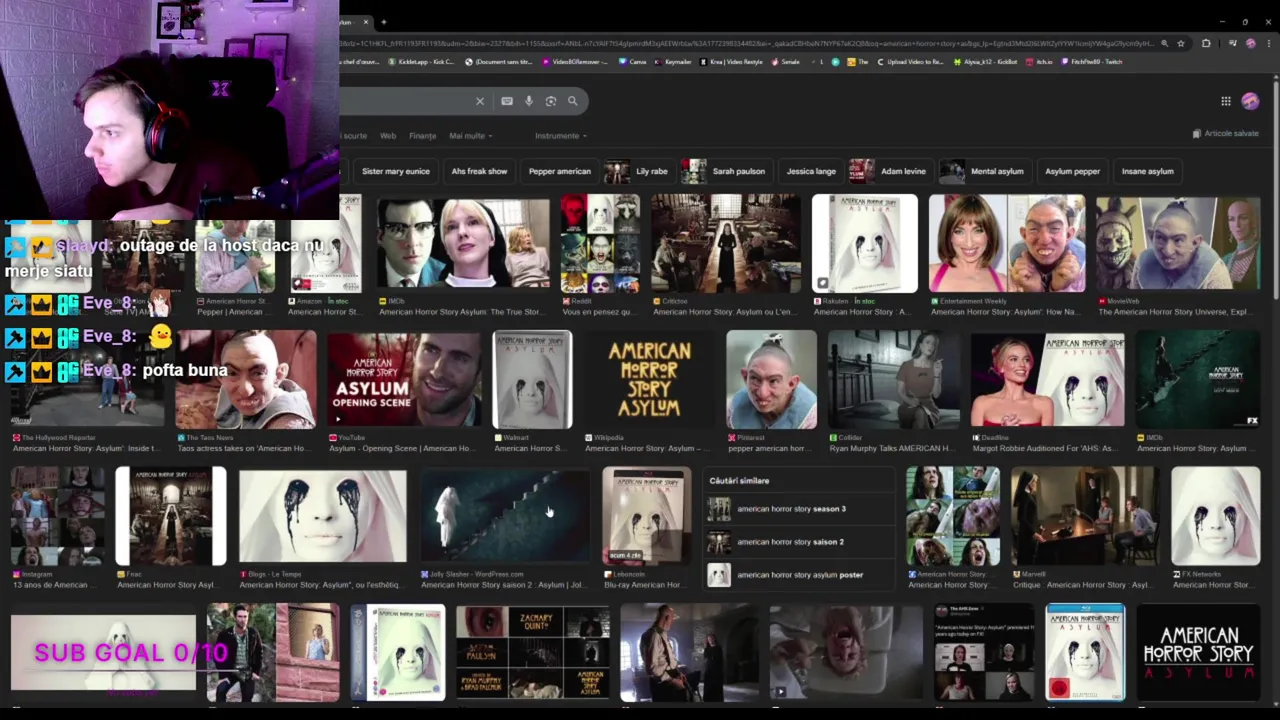1280x720 pixels.
Task: Open the Document sans titre bookmark
Action: coord(499,62)
